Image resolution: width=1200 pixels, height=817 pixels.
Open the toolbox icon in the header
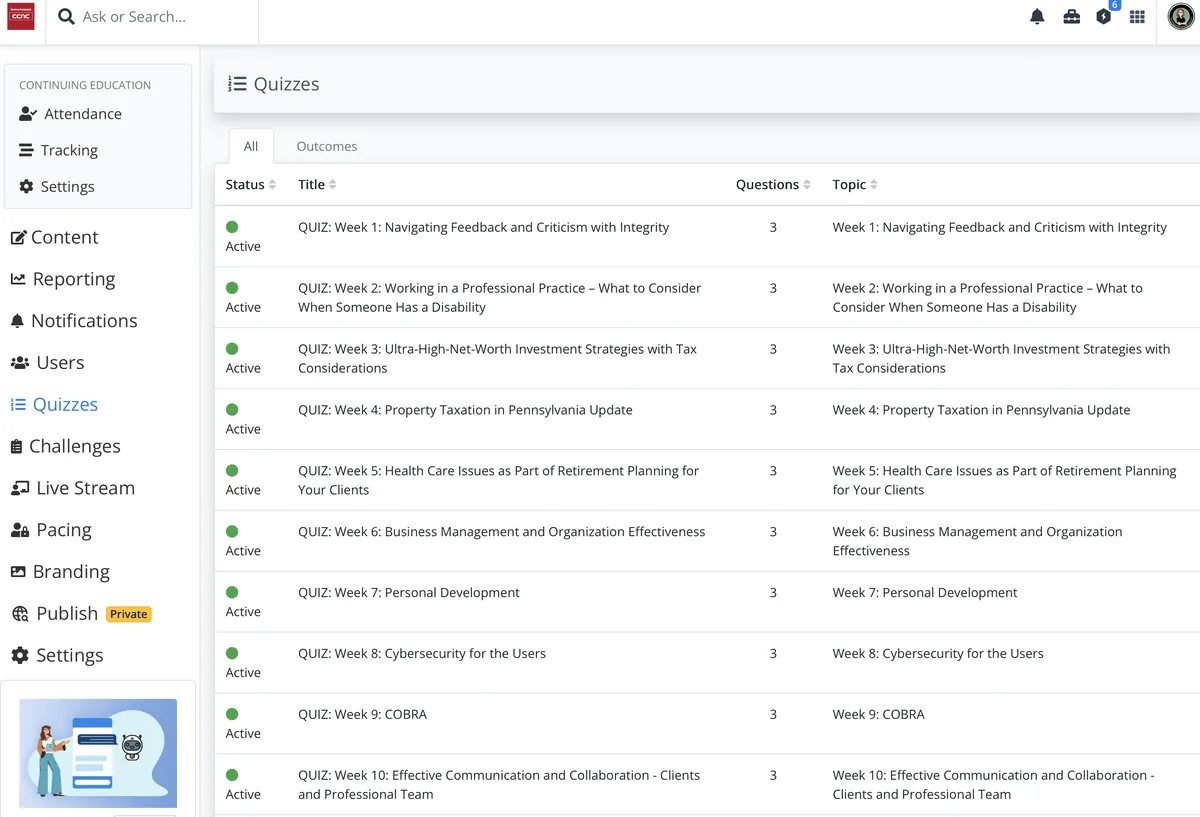pyautogui.click(x=1072, y=16)
